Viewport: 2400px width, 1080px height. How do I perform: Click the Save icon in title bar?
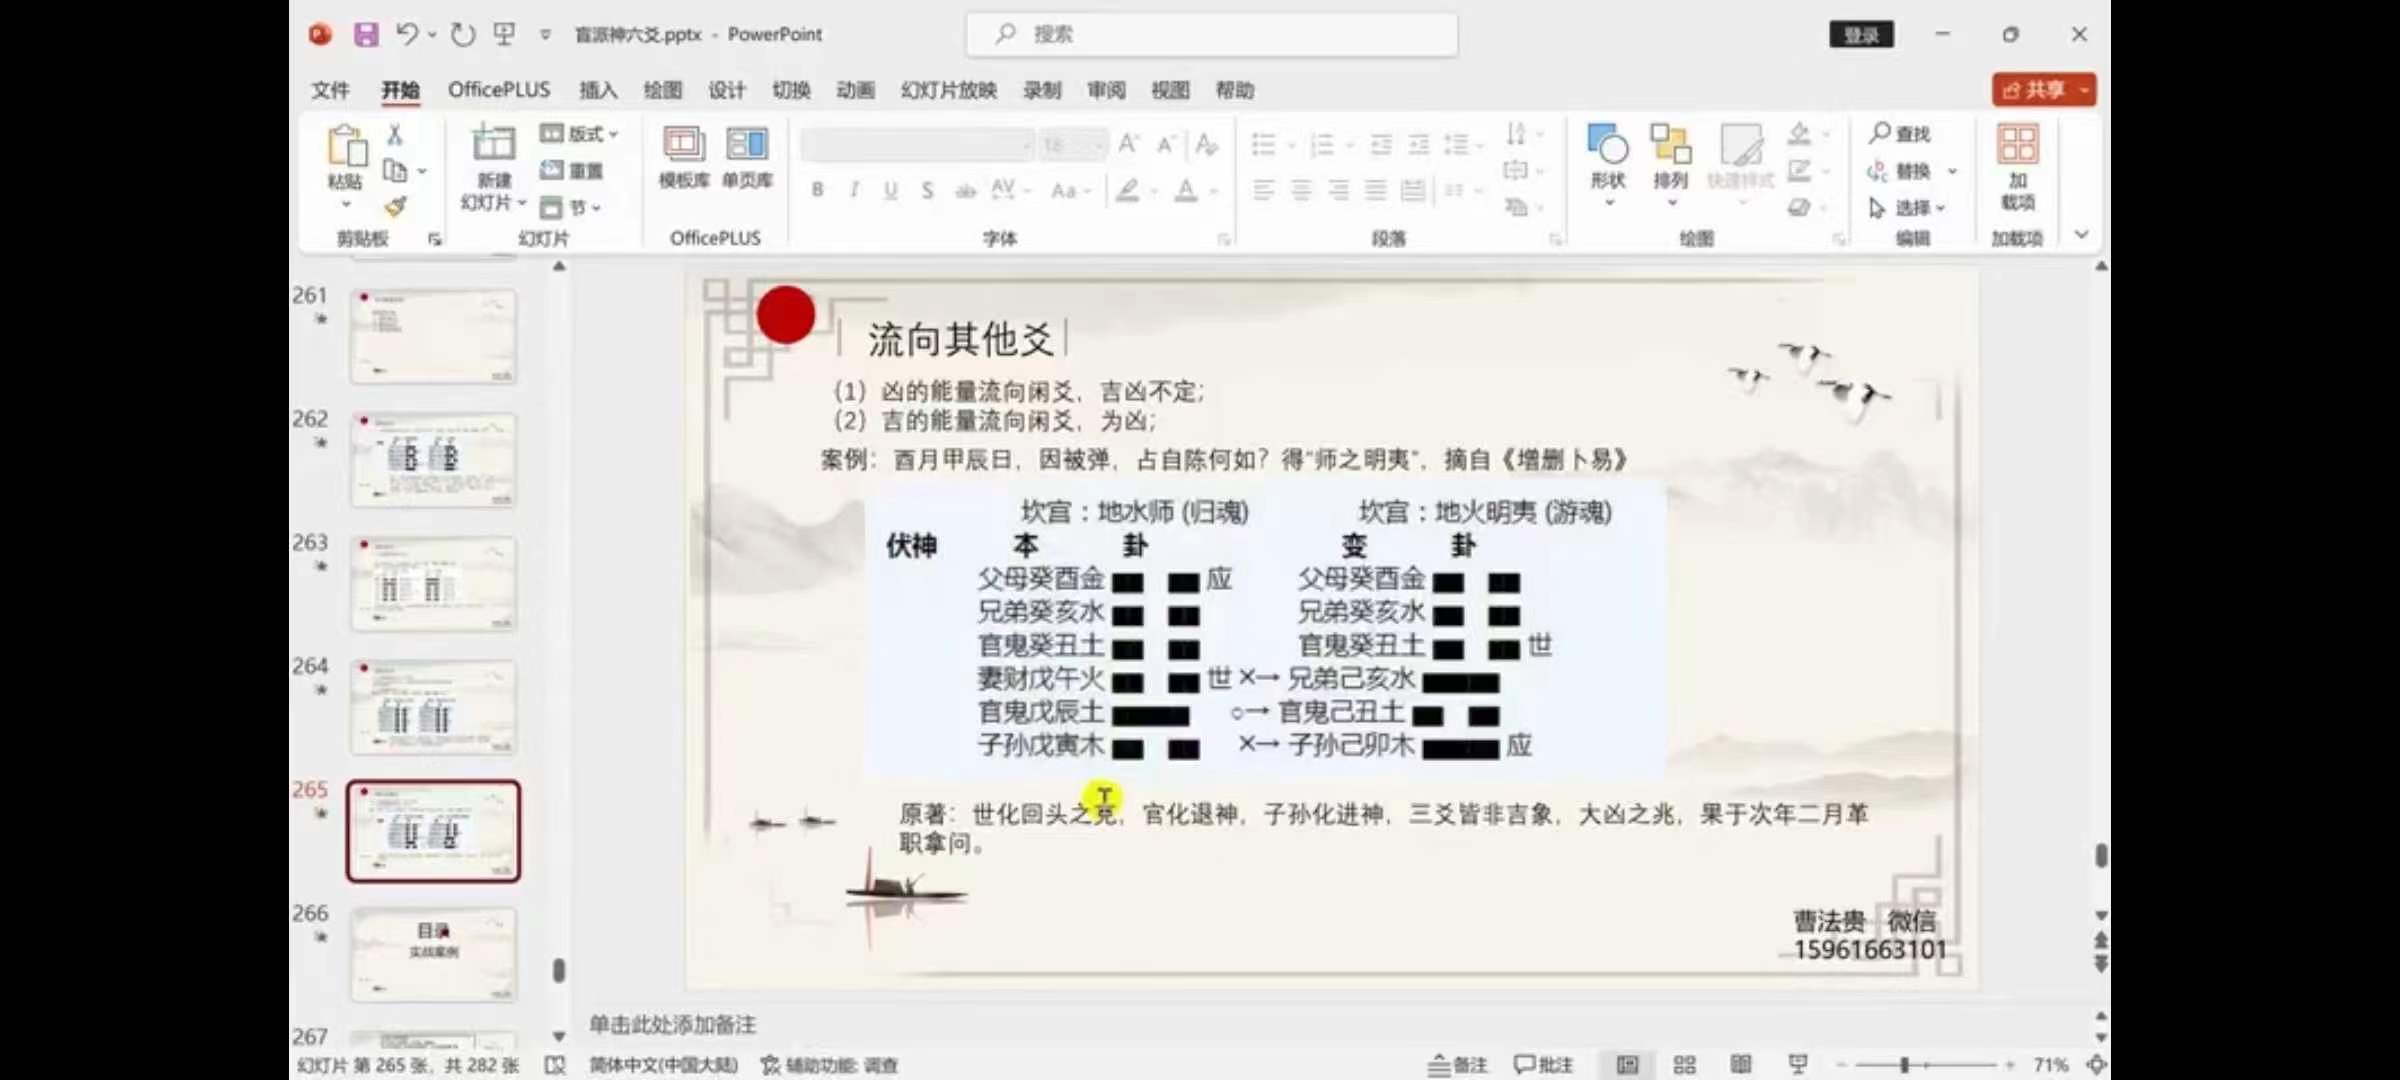click(366, 35)
